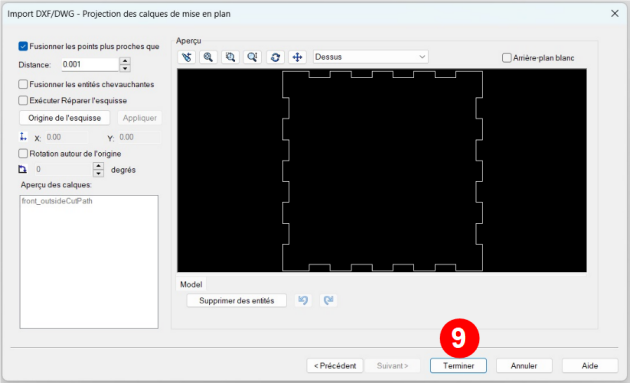The image size is (630, 383).
Task: Select the Model tab
Action: 191,285
